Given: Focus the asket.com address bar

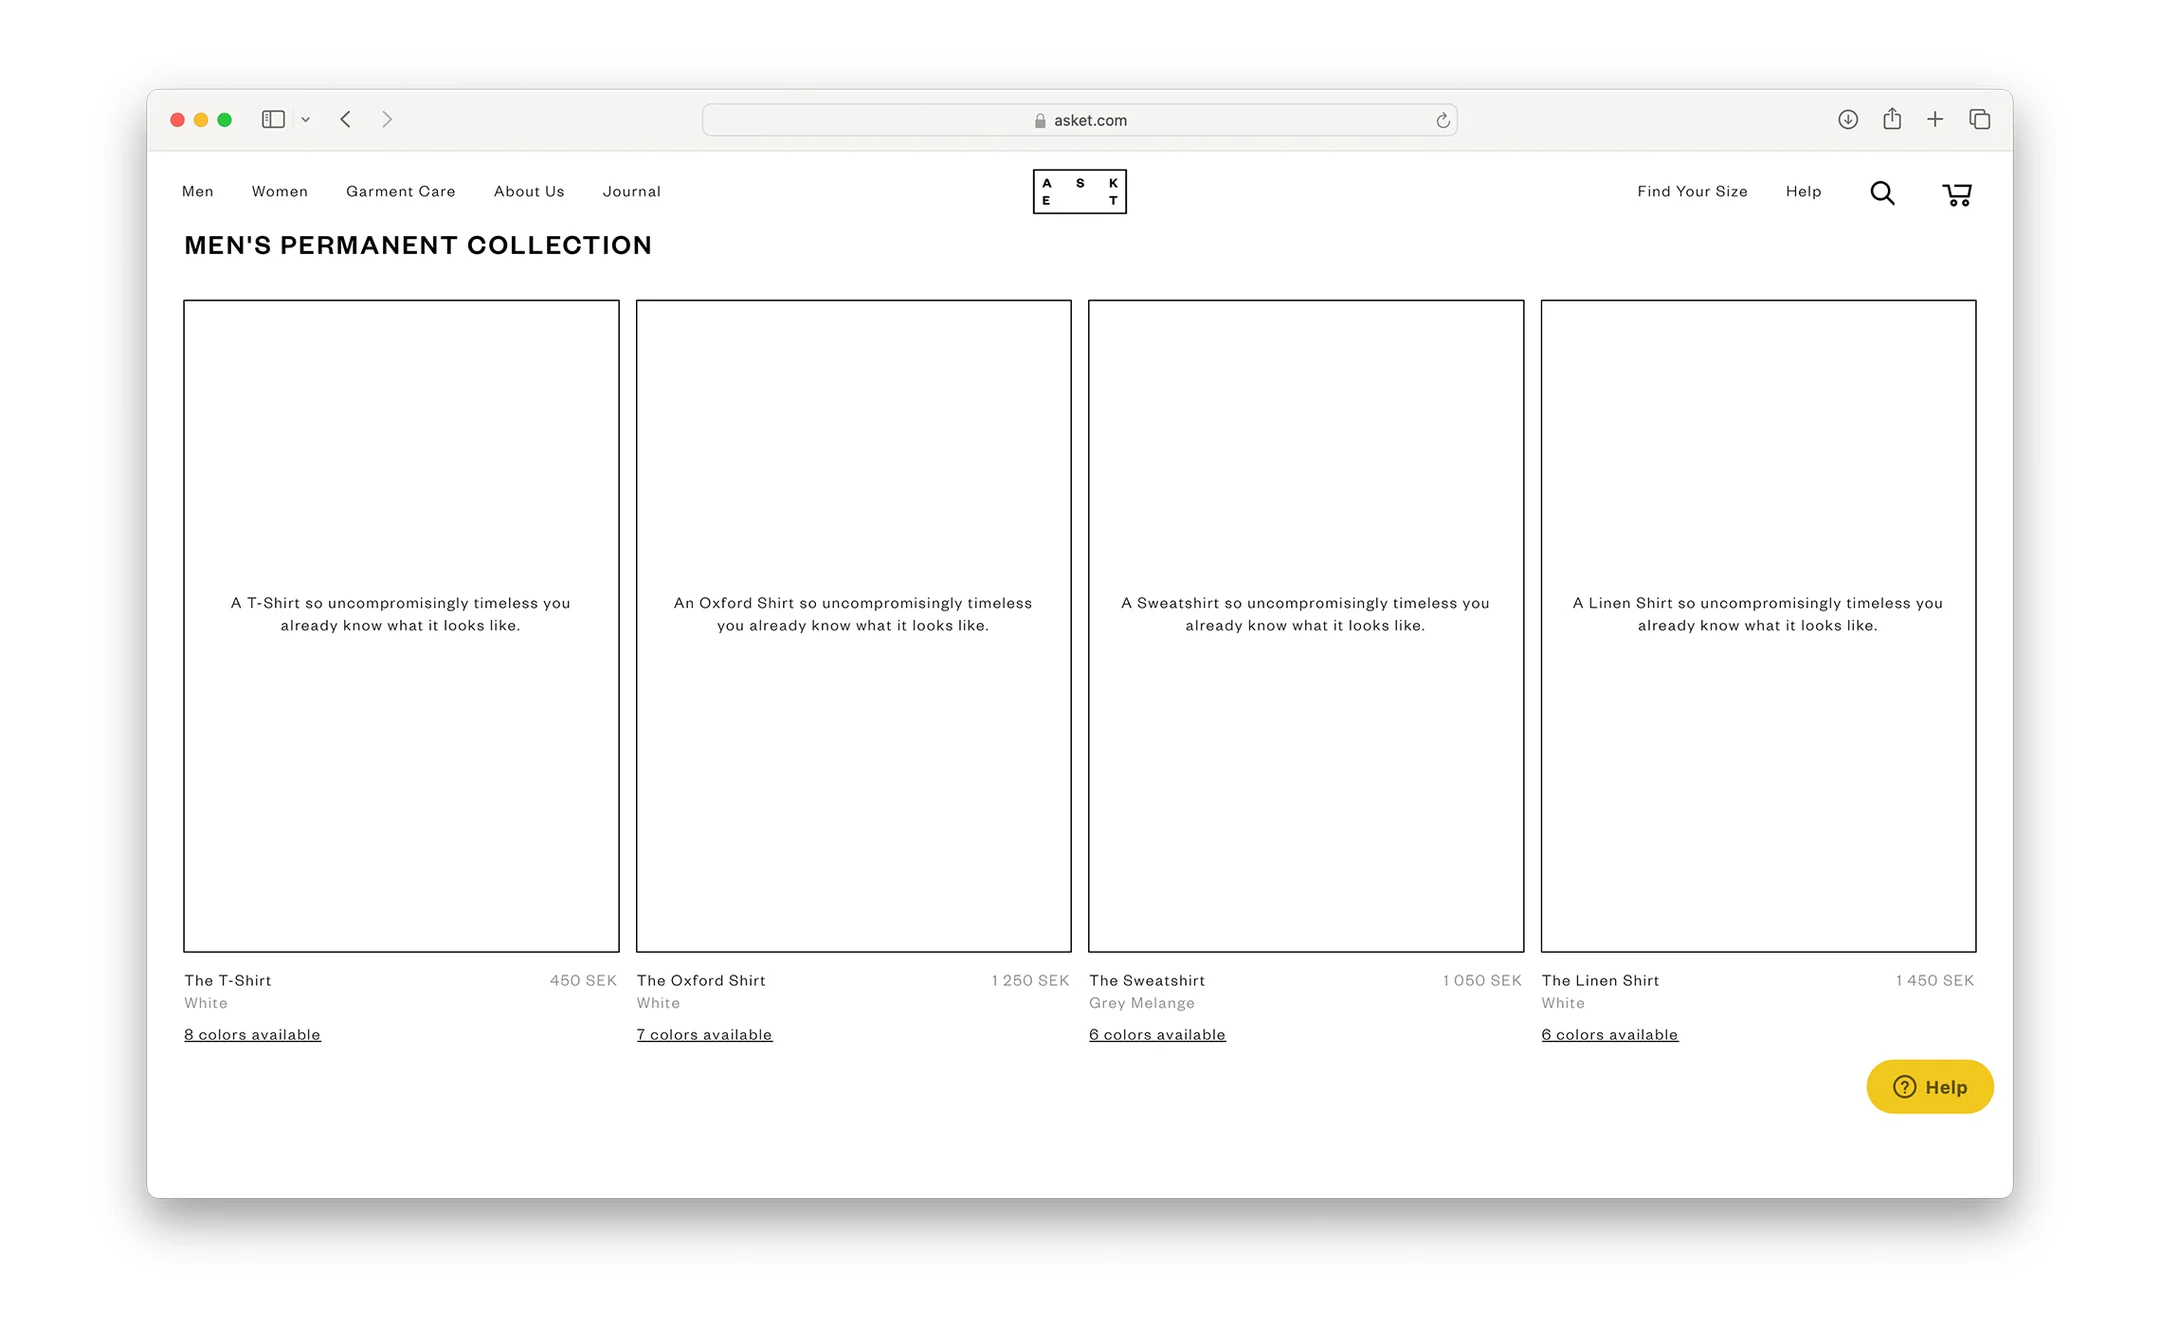Looking at the screenshot, I should pyautogui.click(x=1079, y=120).
